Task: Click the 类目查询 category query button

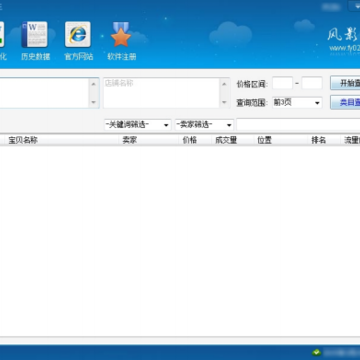Action: [345, 102]
